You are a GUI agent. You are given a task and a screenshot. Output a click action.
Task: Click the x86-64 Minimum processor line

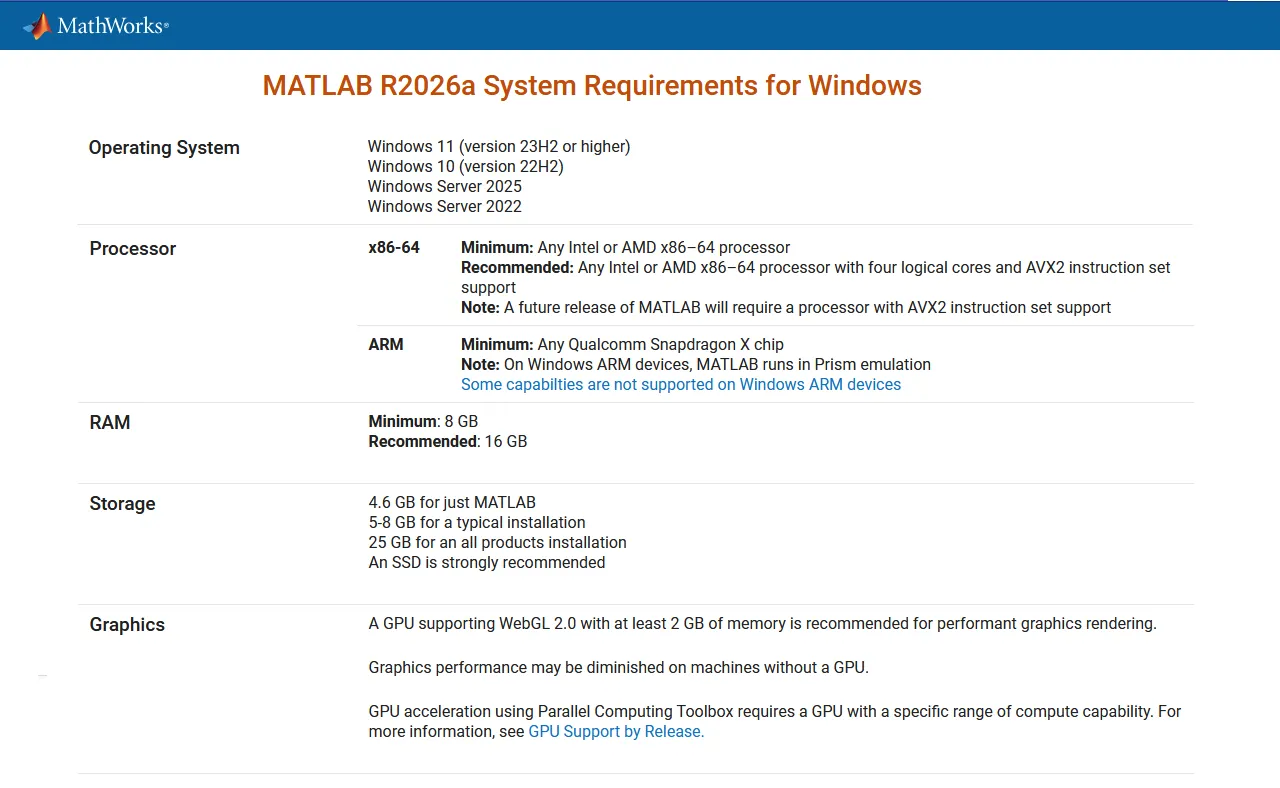pyautogui.click(x=626, y=248)
